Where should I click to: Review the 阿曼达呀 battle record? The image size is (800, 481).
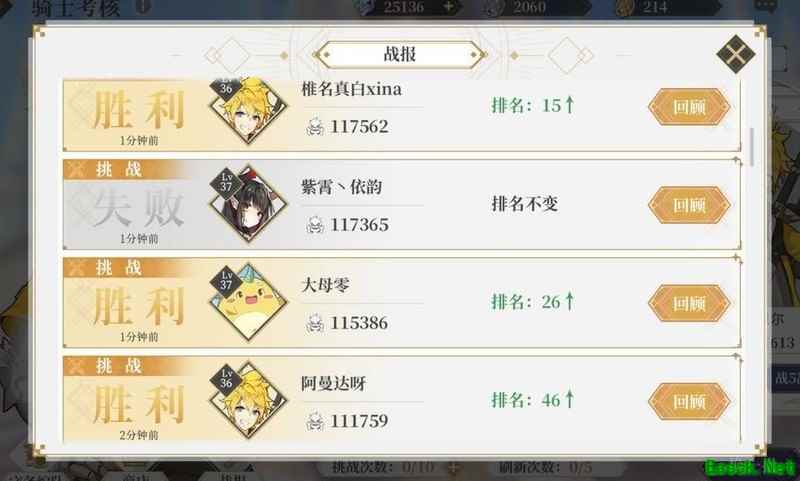[689, 402]
